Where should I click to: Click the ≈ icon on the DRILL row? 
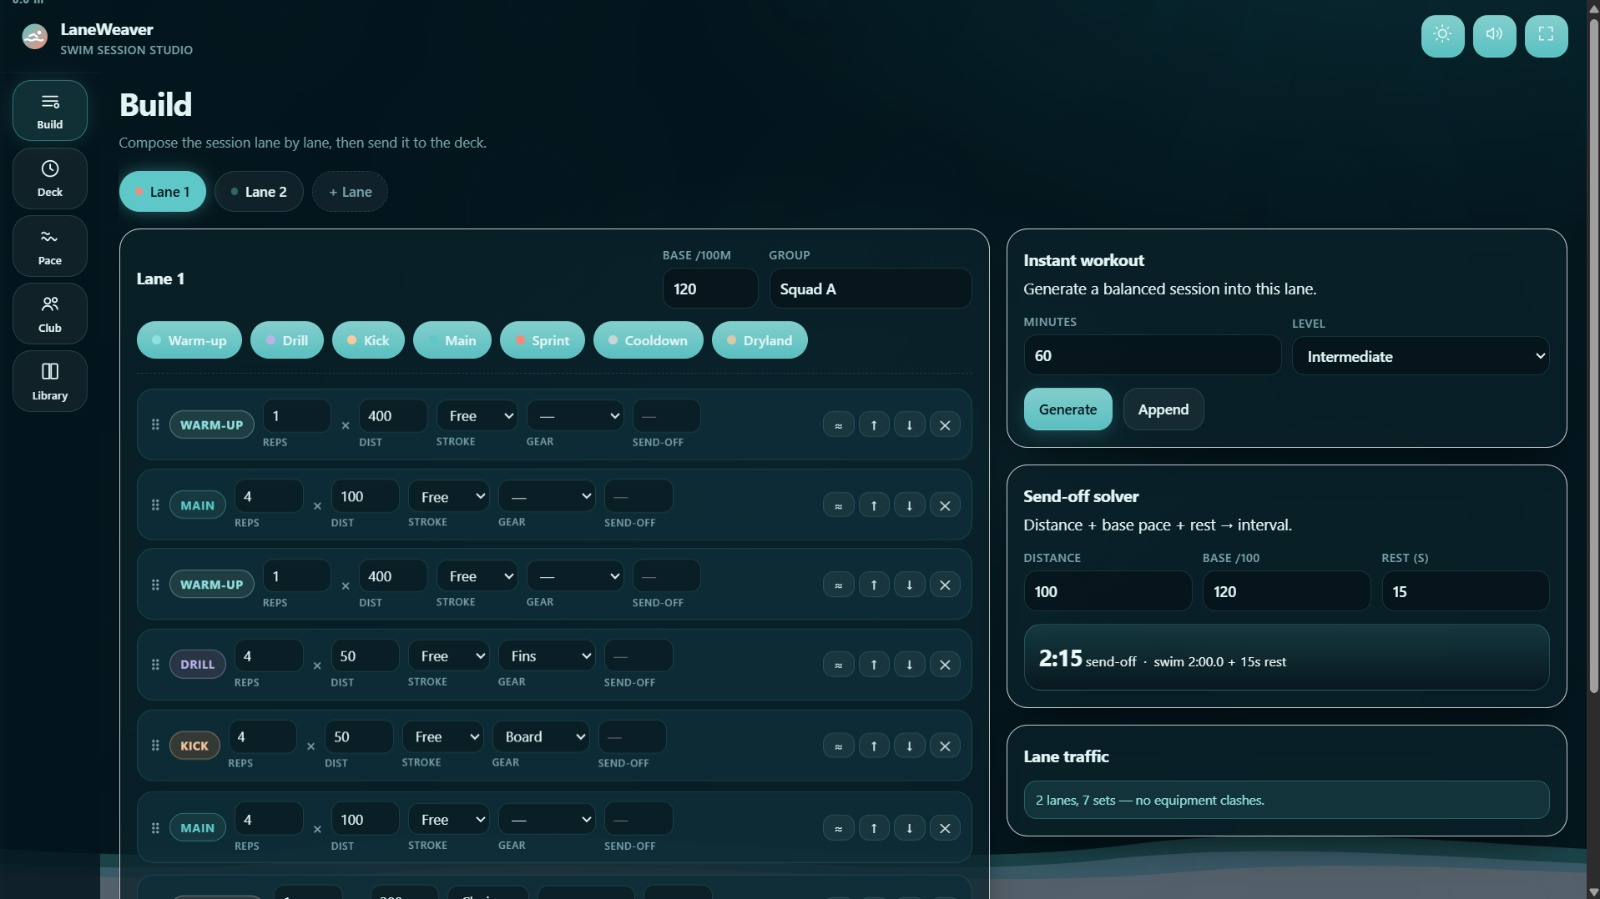(838, 665)
